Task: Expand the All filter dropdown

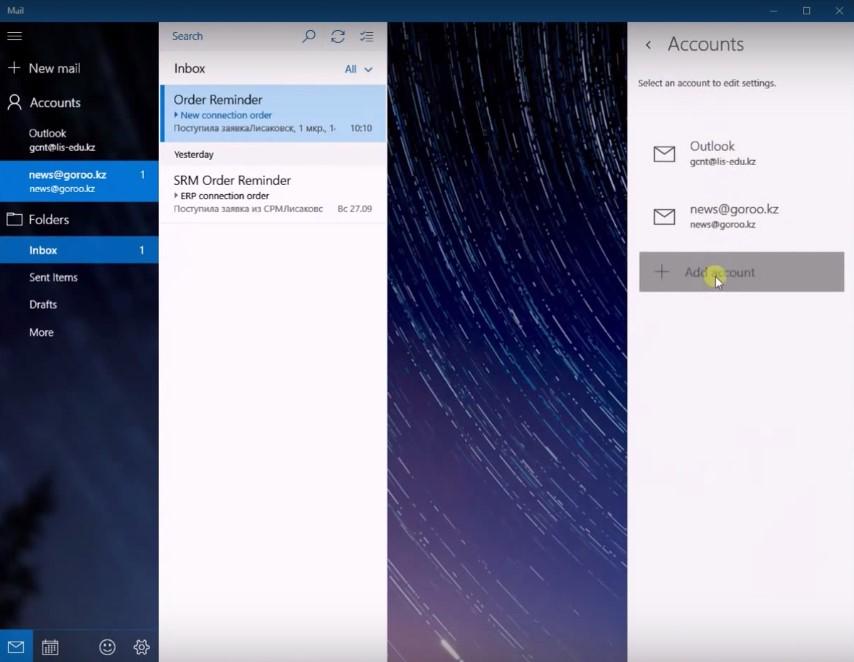Action: pos(358,69)
